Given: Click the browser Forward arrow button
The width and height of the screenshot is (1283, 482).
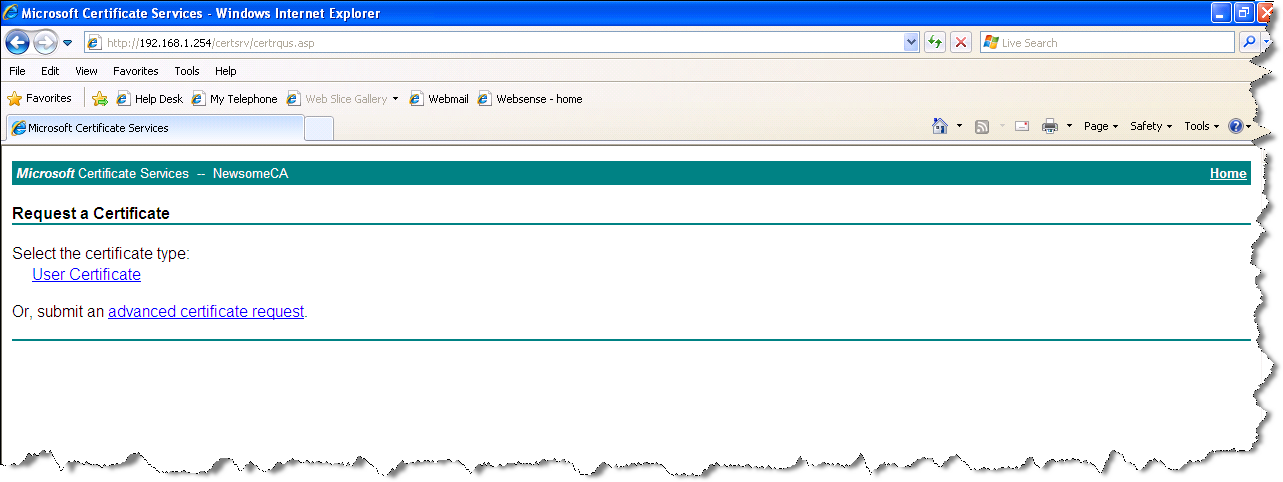Looking at the screenshot, I should coord(45,43).
